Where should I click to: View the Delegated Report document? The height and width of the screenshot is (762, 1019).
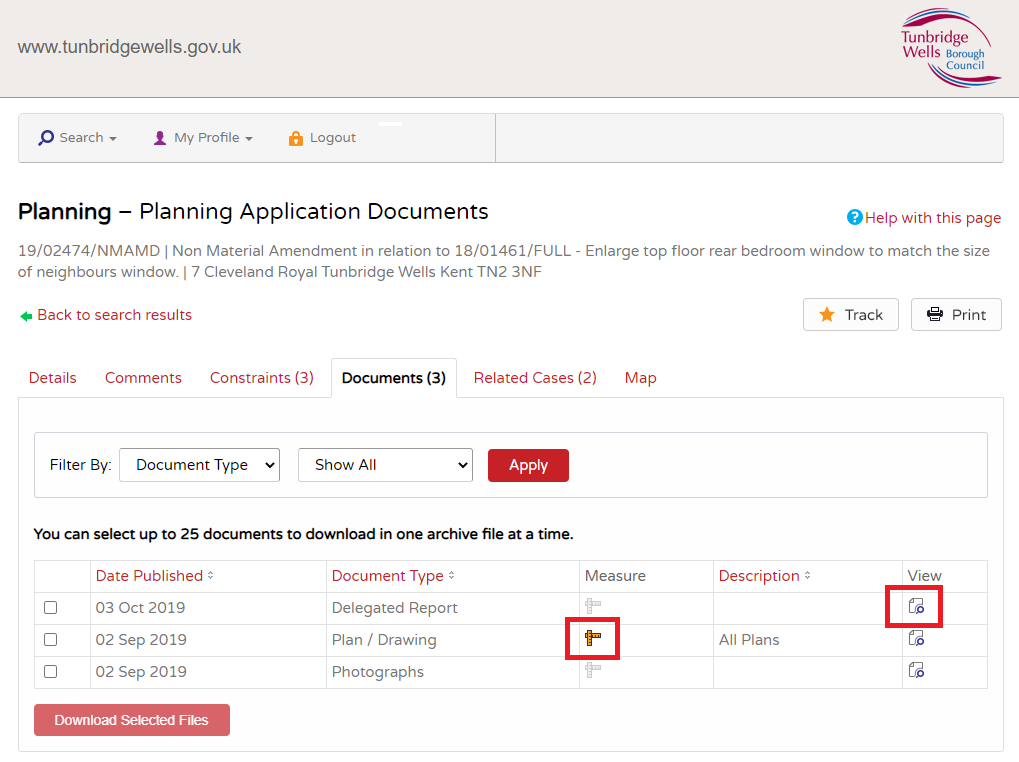click(914, 606)
